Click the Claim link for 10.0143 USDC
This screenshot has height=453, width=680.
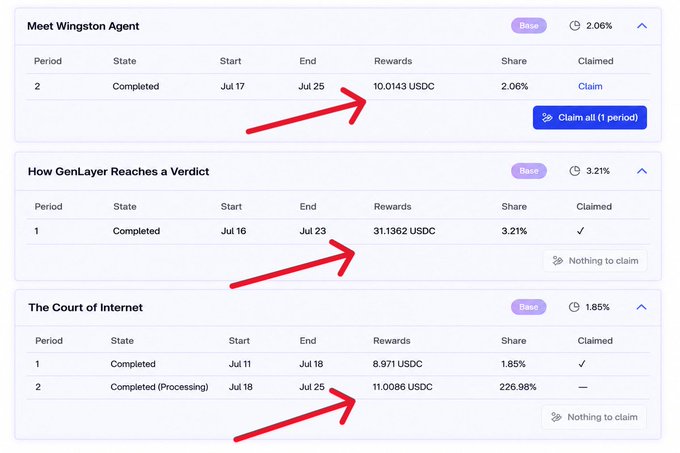(x=590, y=86)
